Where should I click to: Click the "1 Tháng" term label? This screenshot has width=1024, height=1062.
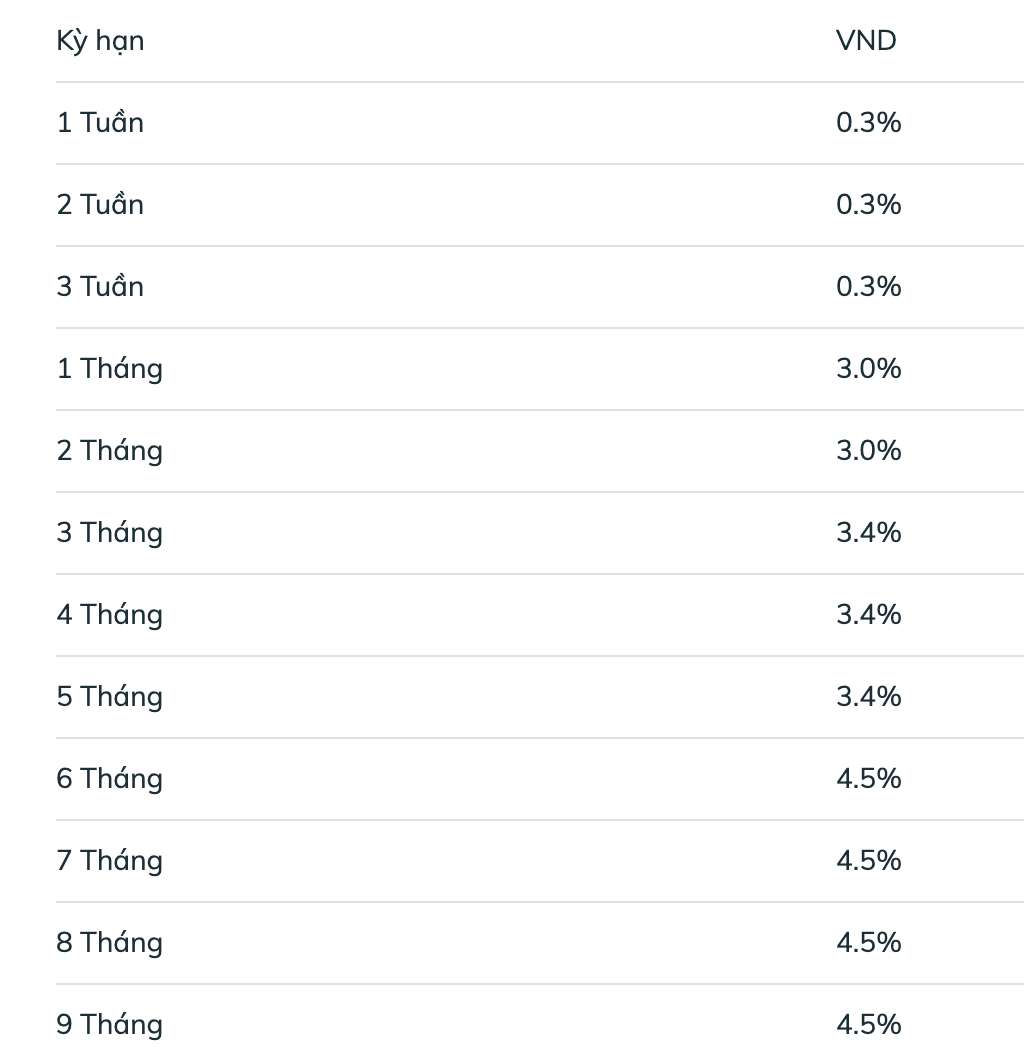coord(109,369)
